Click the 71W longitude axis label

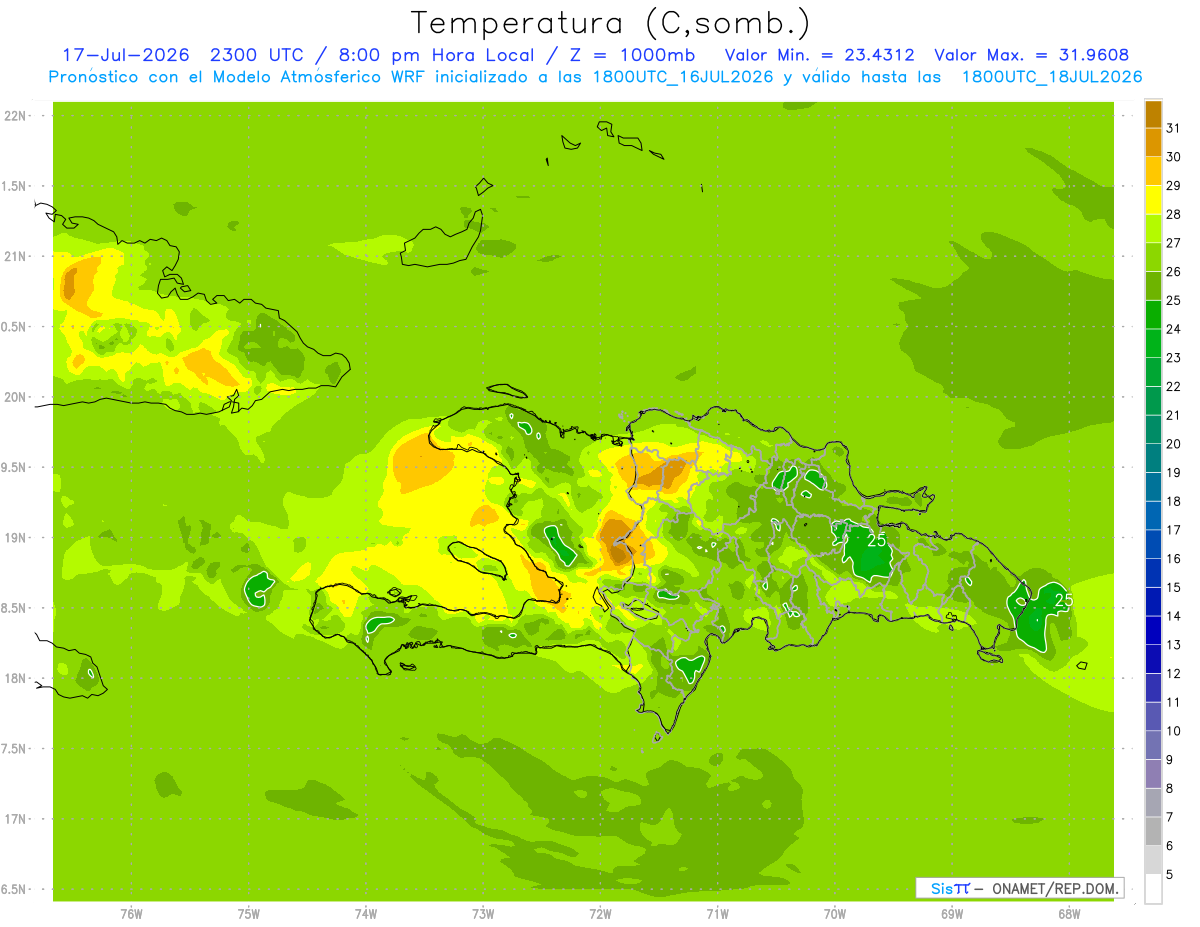(x=717, y=913)
